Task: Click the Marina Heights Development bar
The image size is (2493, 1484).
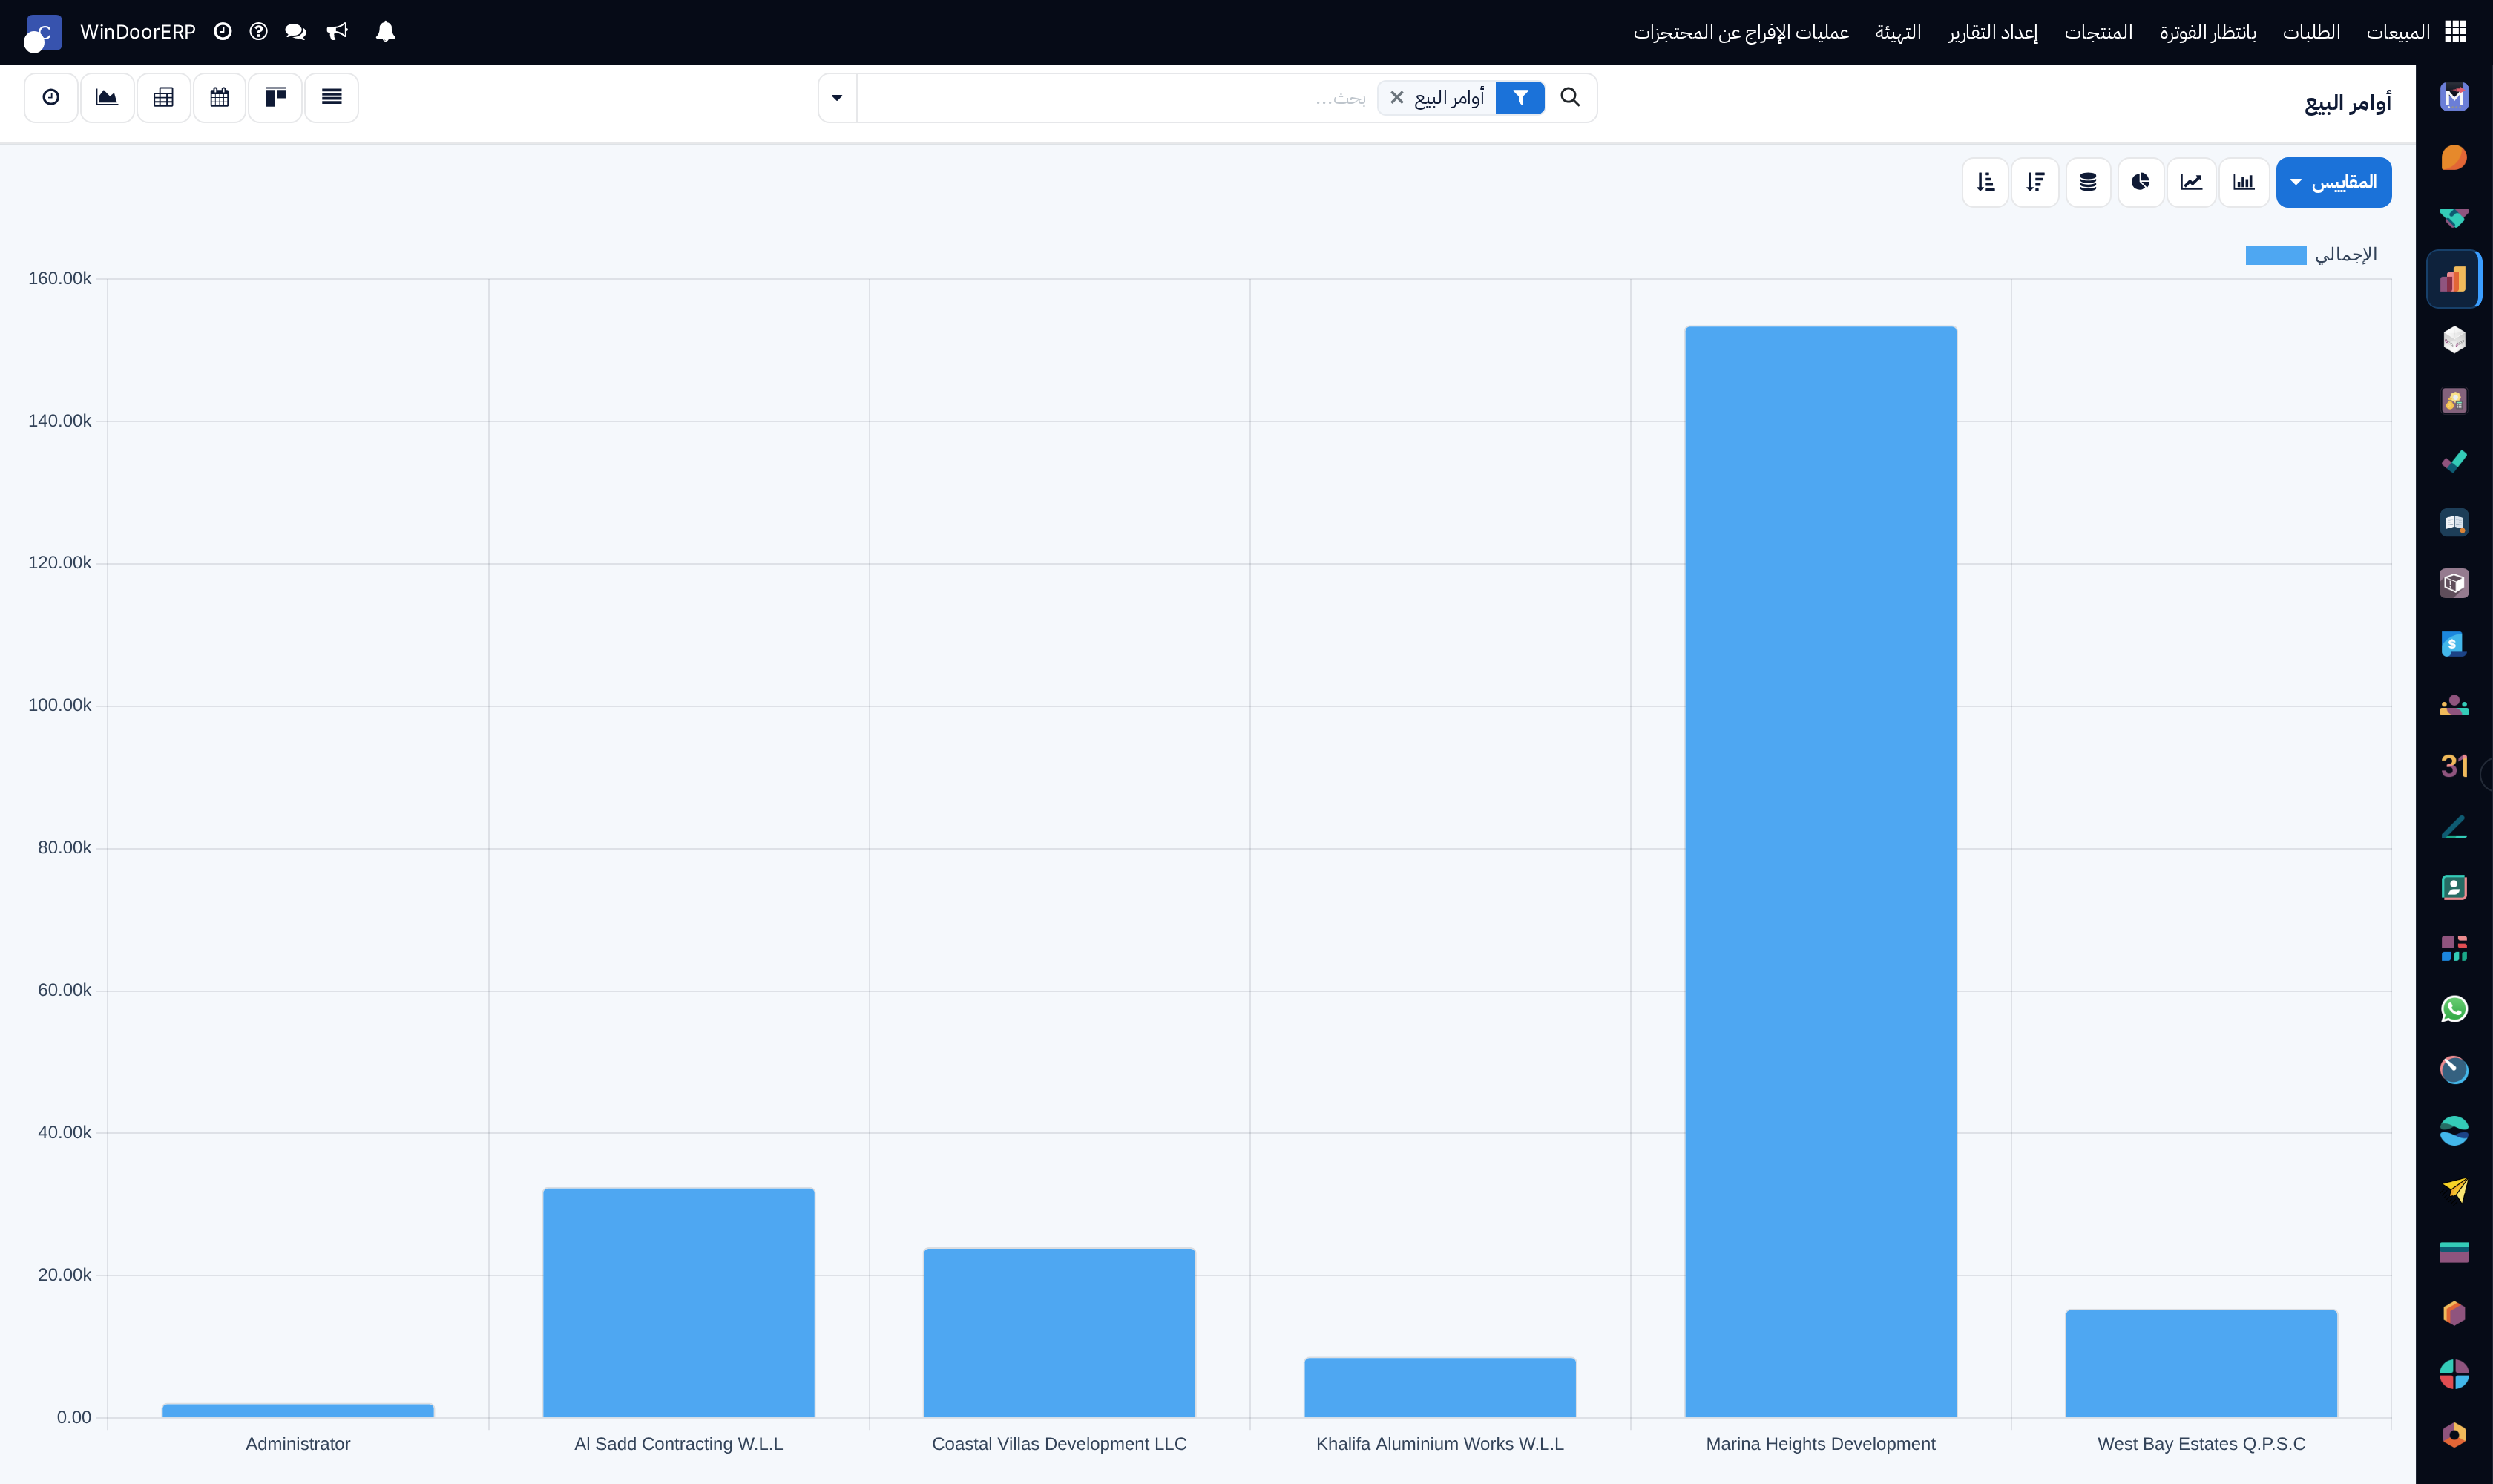Action: coord(1820,871)
